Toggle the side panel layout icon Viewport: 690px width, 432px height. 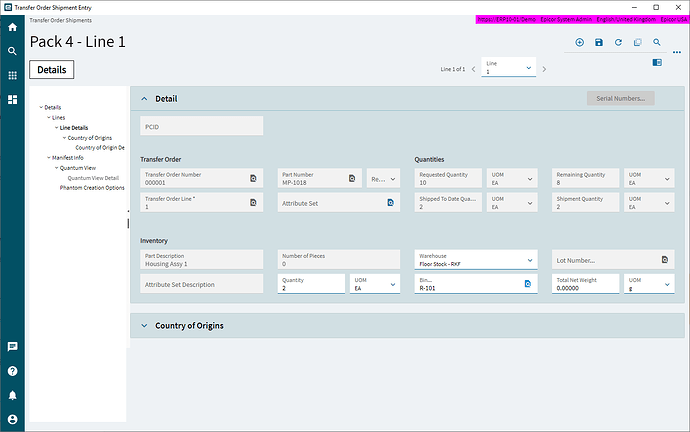[x=657, y=62]
